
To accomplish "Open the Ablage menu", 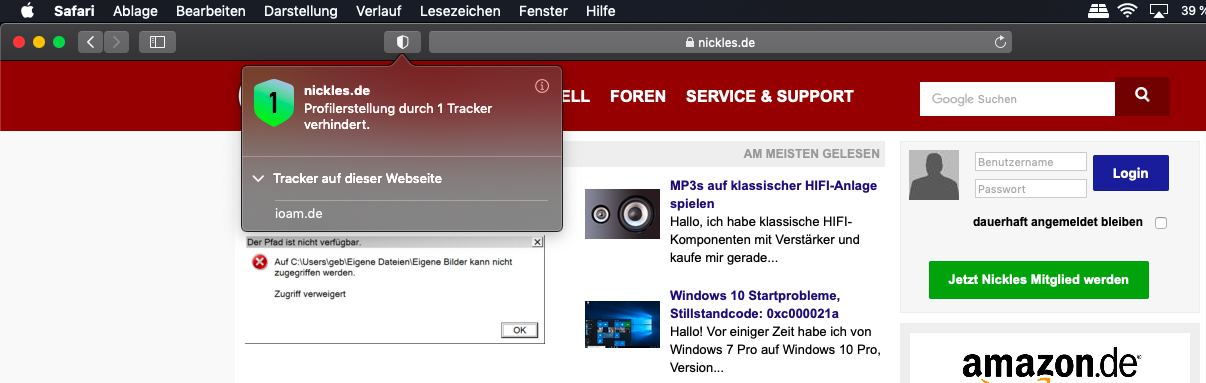I will point(135,12).
